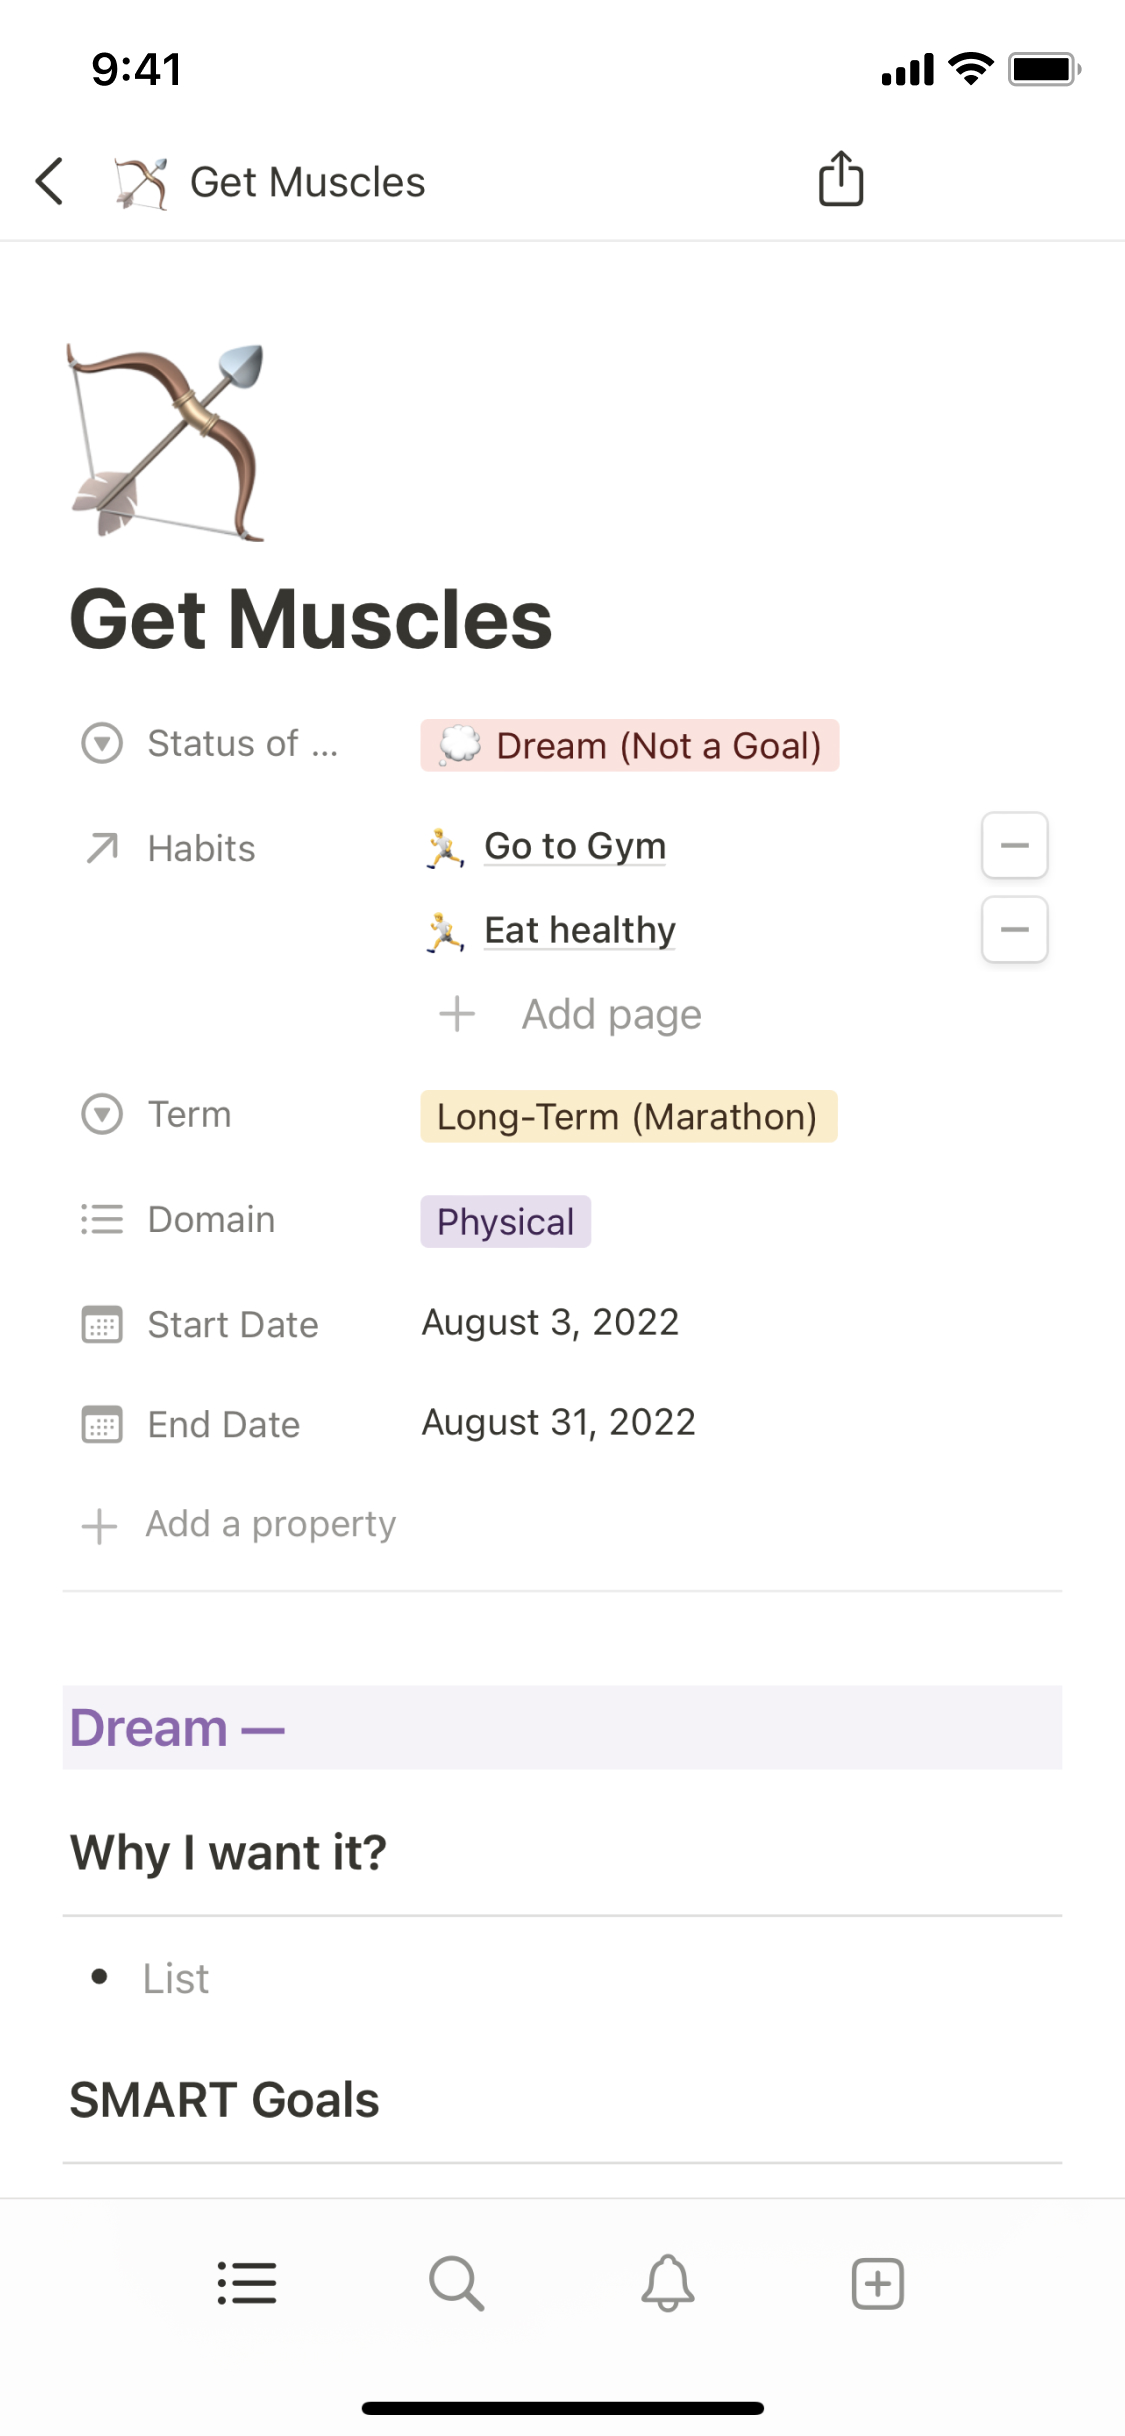The height and width of the screenshot is (2436, 1125).
Task: Open the Eat healthy page link
Action: [x=579, y=930]
